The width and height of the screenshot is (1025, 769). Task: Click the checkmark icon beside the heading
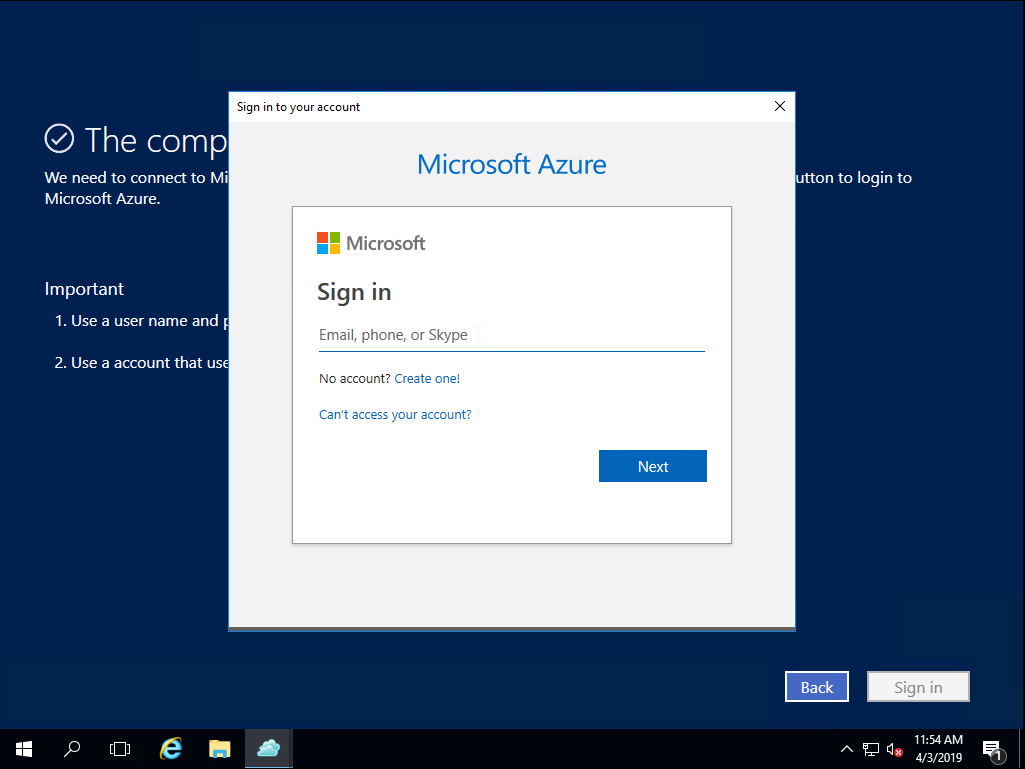[60, 139]
